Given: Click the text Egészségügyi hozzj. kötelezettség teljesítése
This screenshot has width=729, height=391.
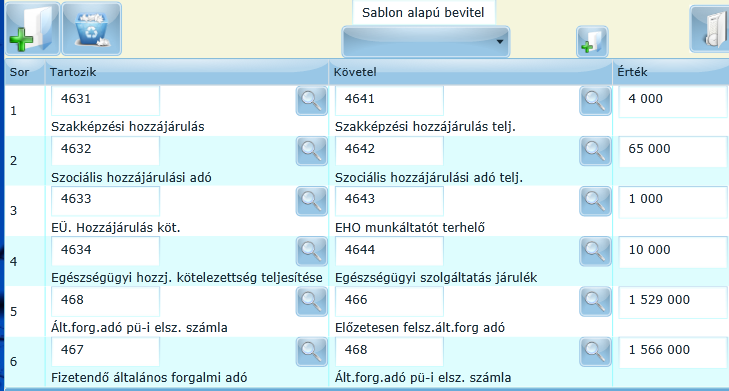Looking at the screenshot, I should click(x=187, y=278).
